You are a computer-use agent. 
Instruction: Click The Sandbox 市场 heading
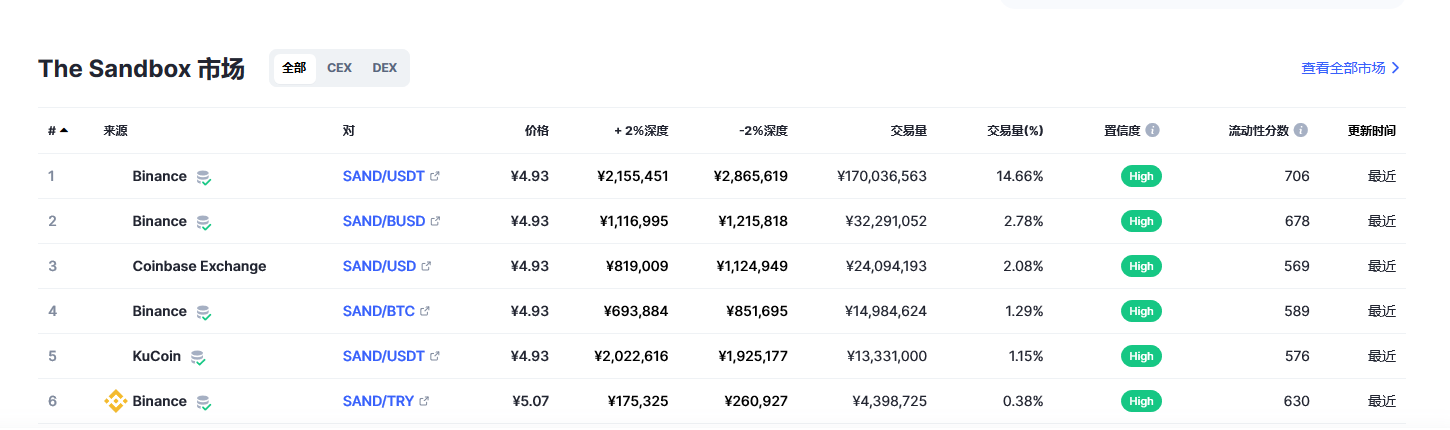(141, 69)
